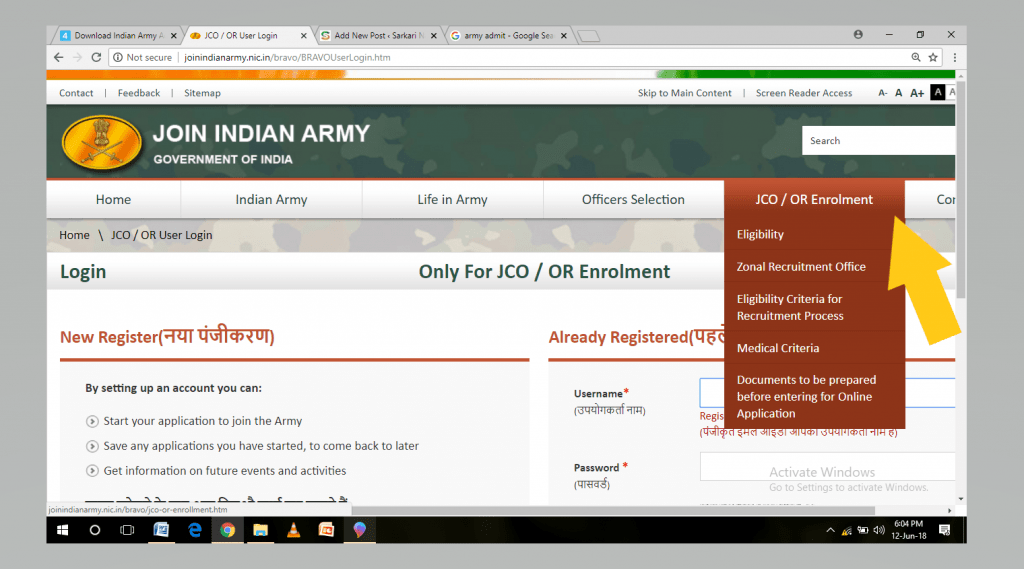Open Chrome three-dot menu
The width and height of the screenshot is (1024, 569).
coord(955,57)
